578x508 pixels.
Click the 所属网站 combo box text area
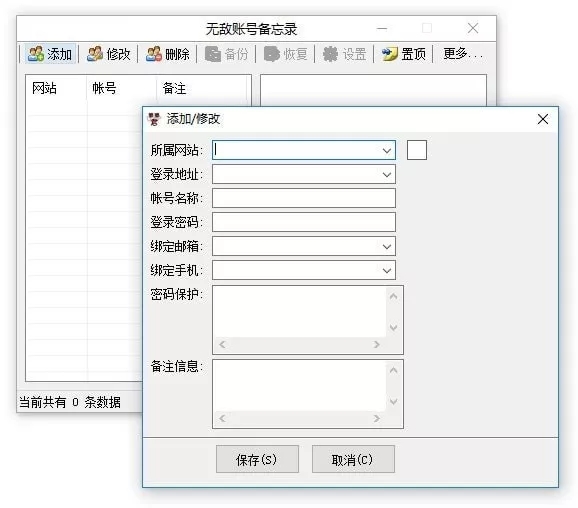[296, 150]
